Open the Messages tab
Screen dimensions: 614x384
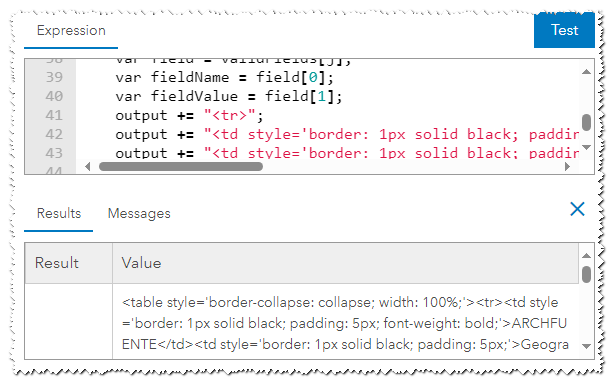[139, 213]
